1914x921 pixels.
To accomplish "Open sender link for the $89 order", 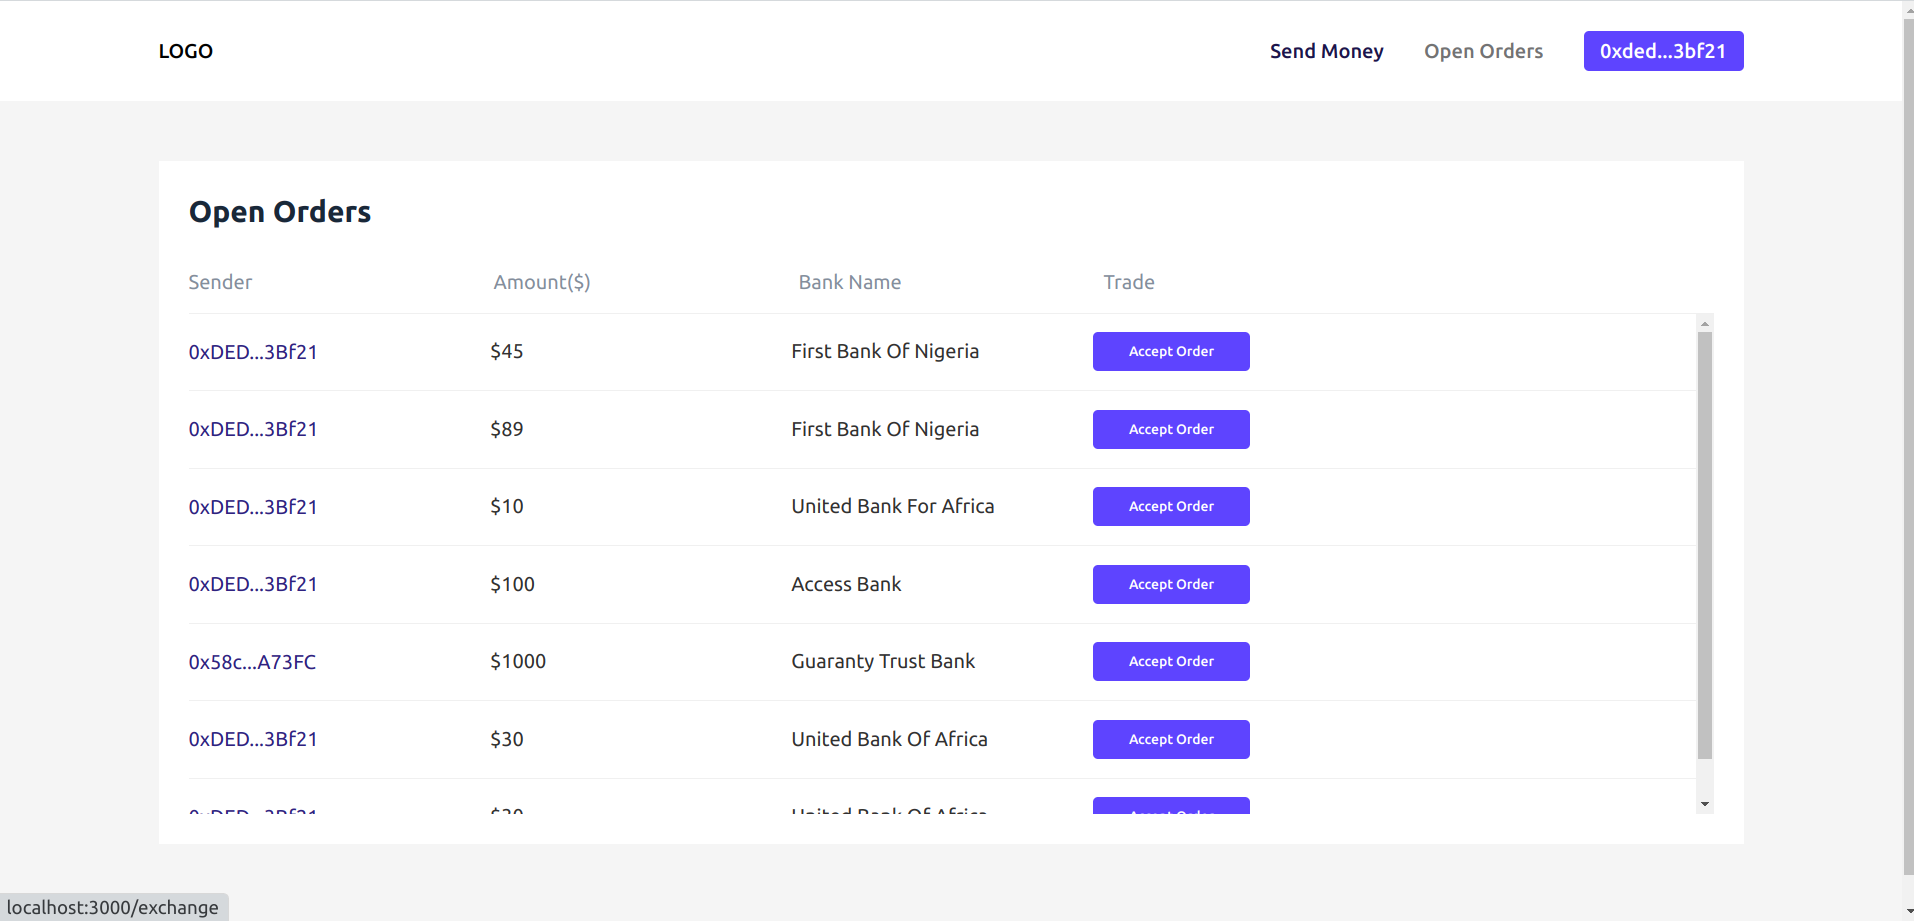I will click(253, 430).
